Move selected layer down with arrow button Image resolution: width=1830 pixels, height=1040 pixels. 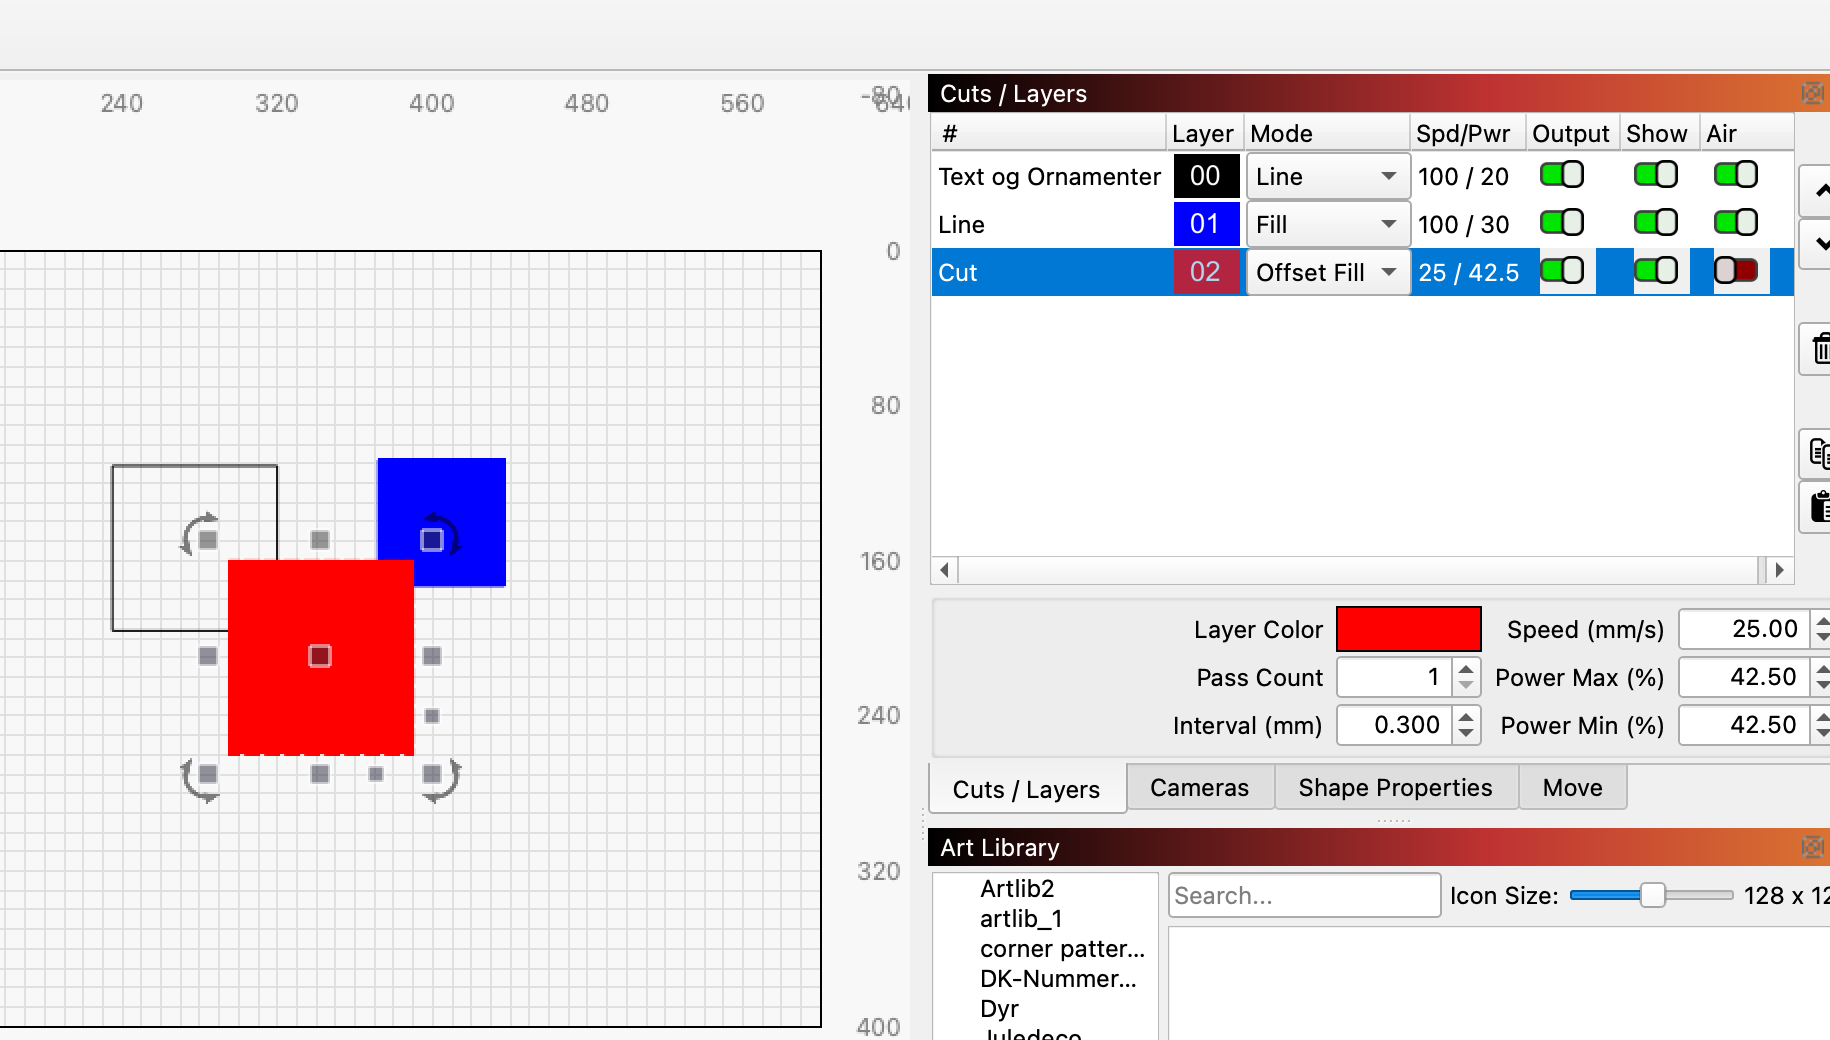[x=1819, y=243]
